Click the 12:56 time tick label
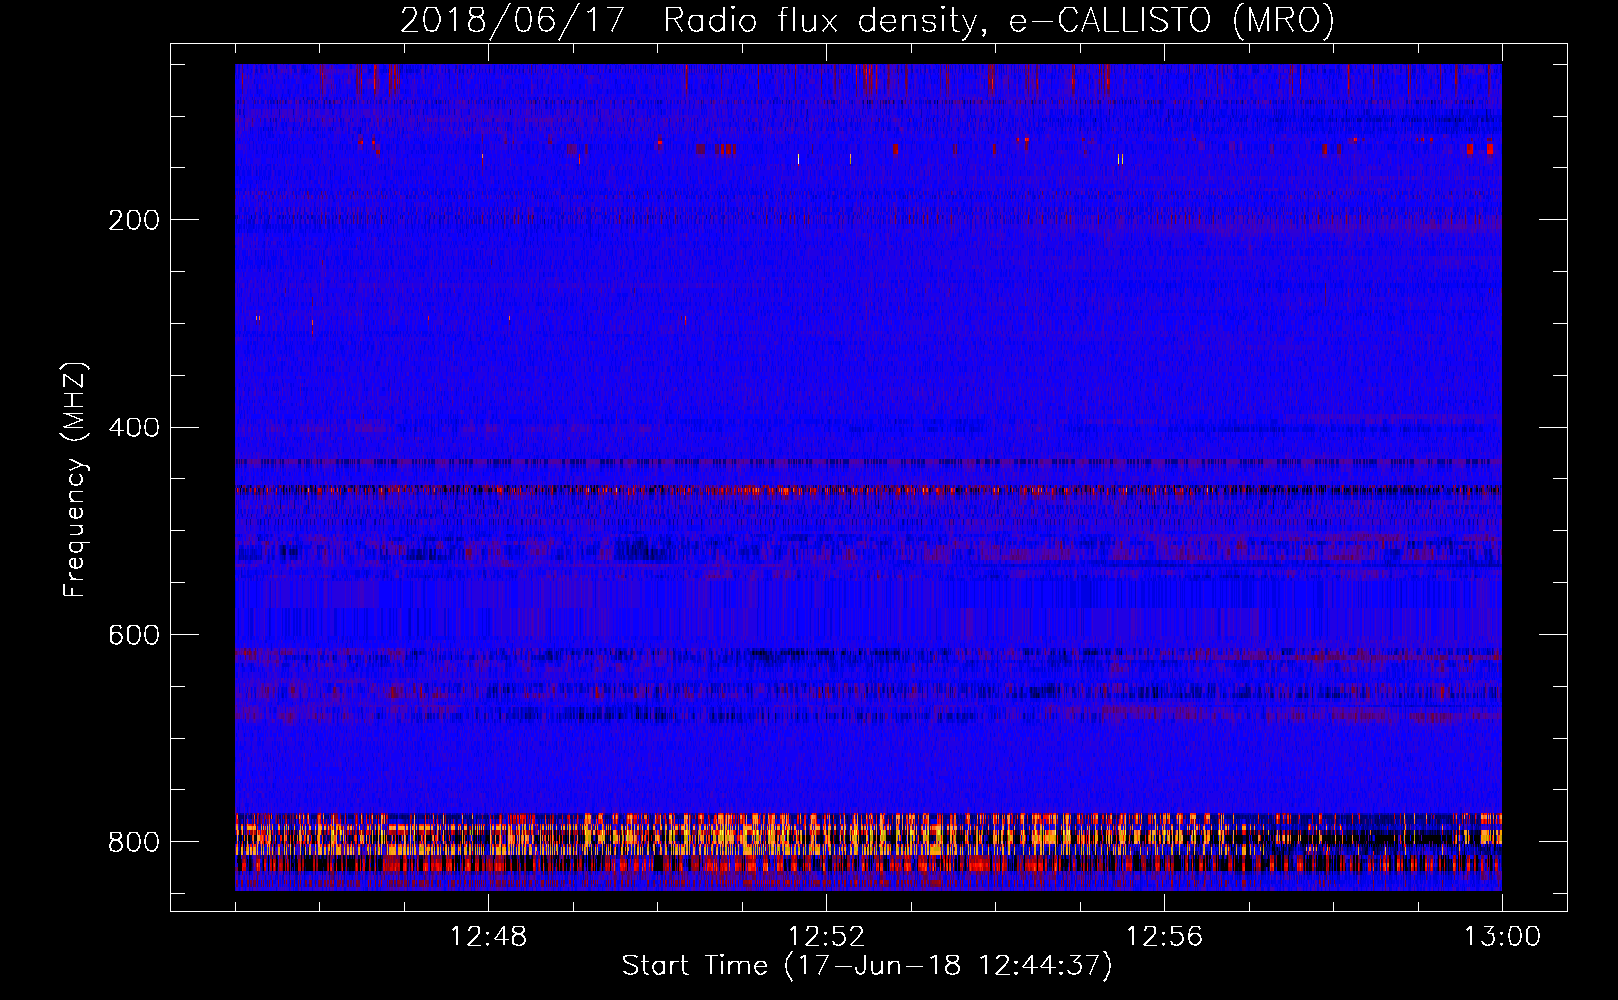The image size is (1618, 1000). [x=1164, y=937]
